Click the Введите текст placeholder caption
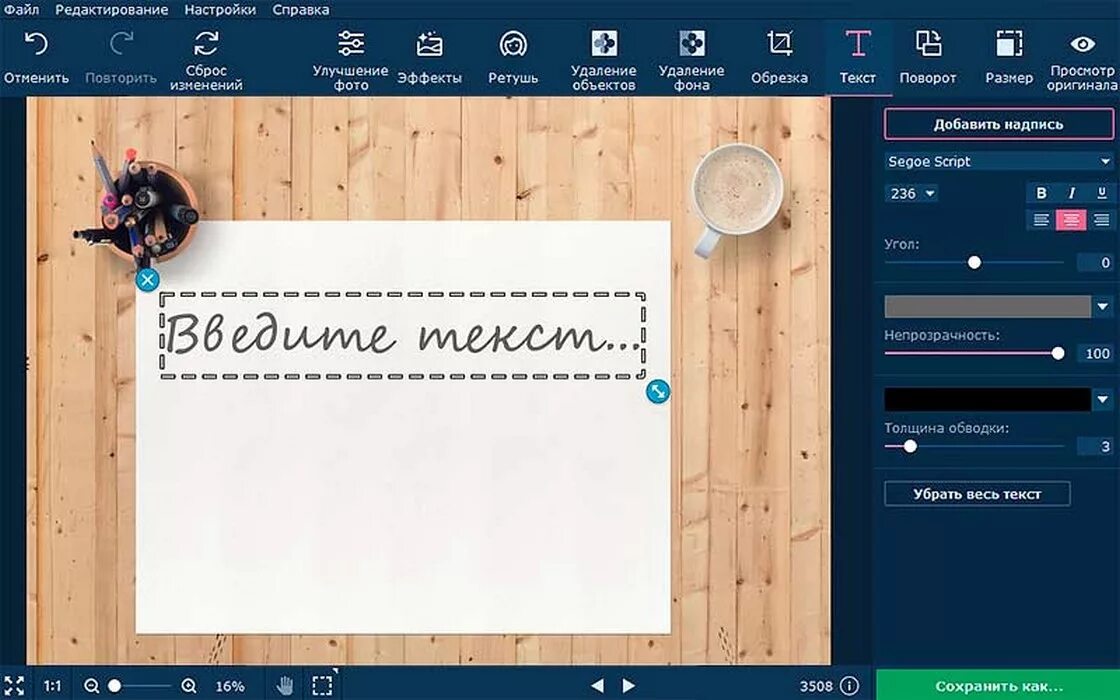 pyautogui.click(x=404, y=334)
